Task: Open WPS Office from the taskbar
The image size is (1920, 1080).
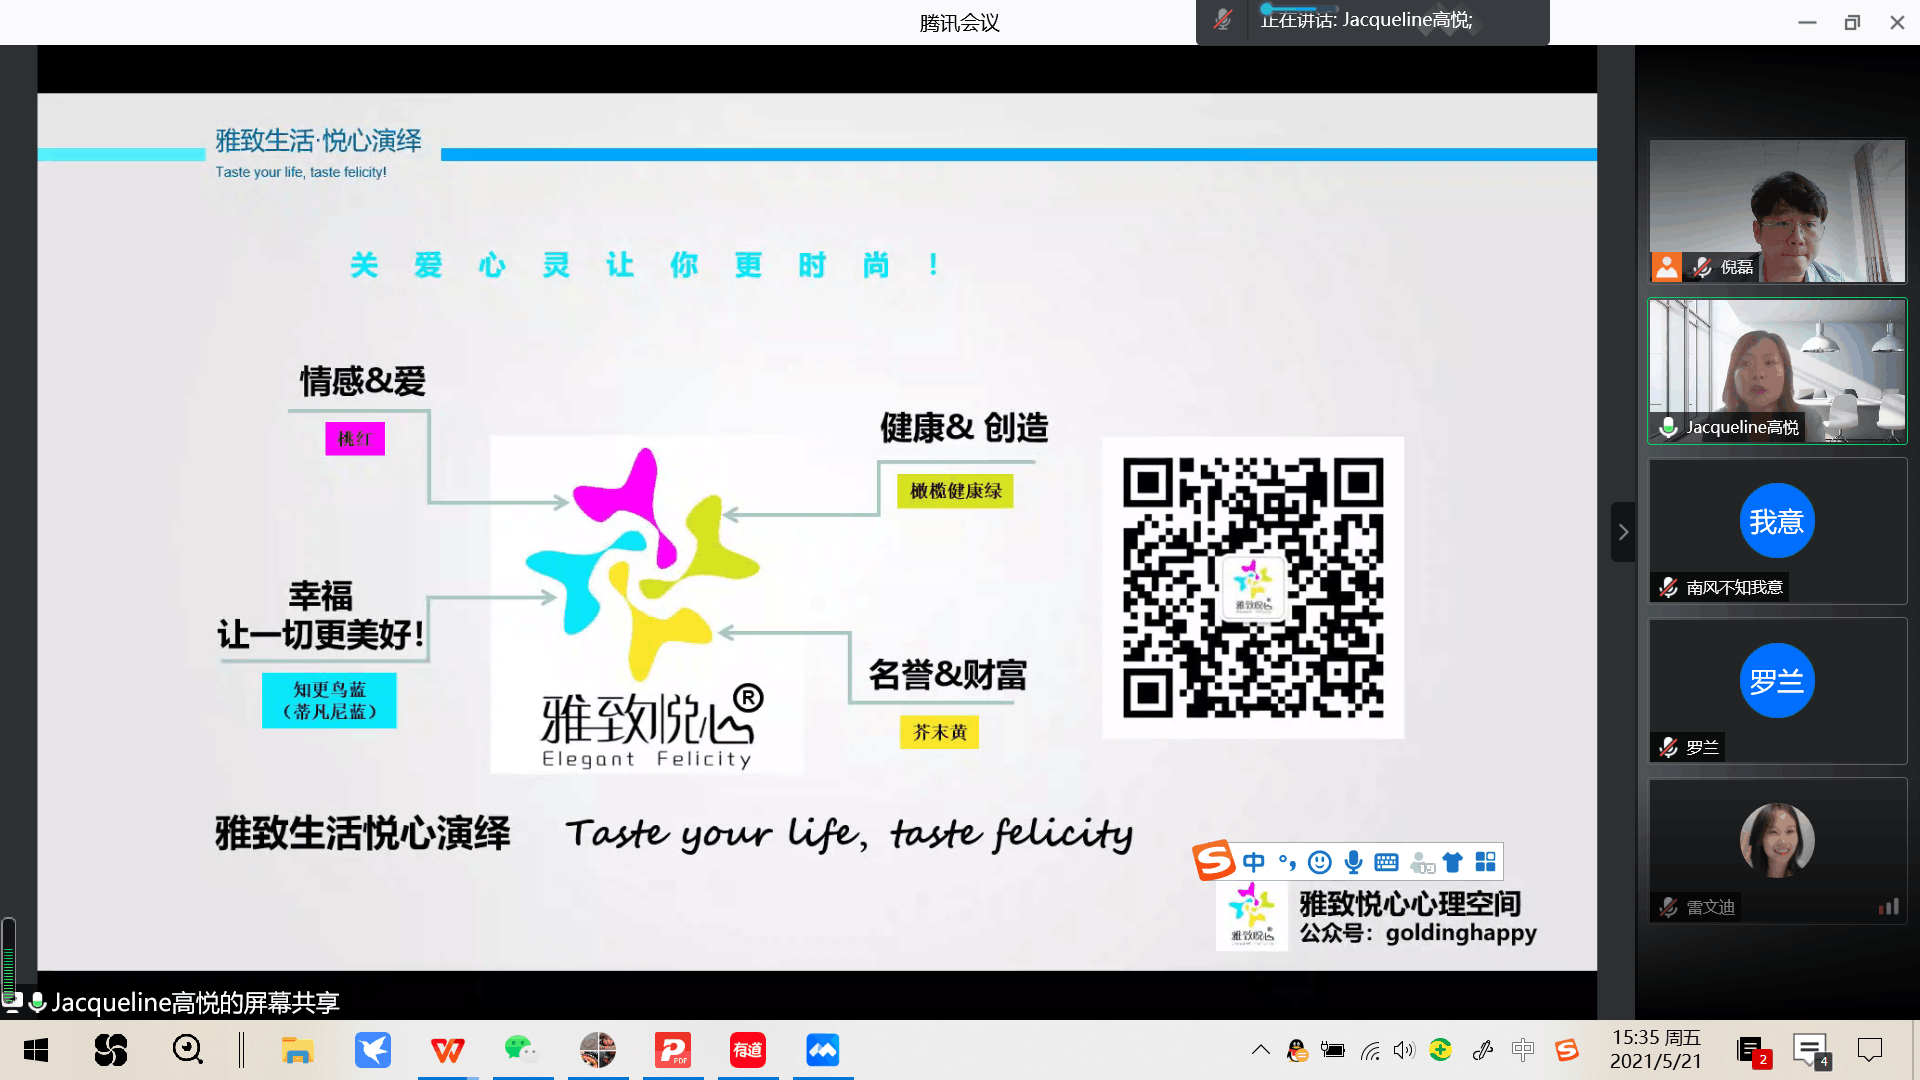Action: [447, 1050]
